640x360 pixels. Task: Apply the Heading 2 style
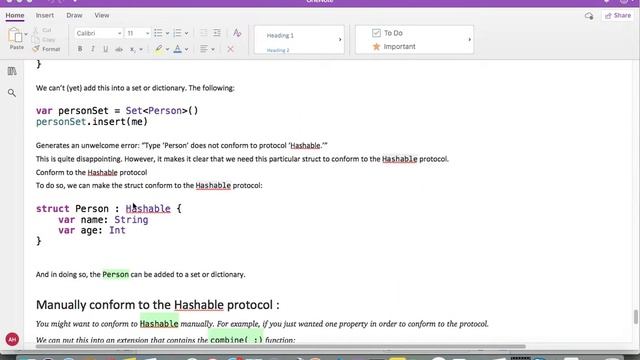278,50
